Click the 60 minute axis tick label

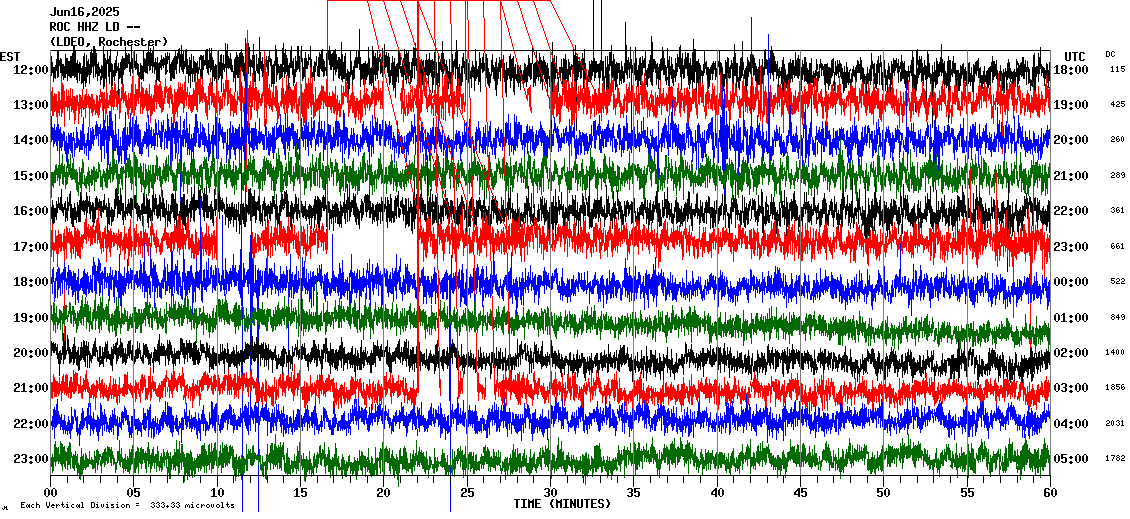[x=1050, y=493]
